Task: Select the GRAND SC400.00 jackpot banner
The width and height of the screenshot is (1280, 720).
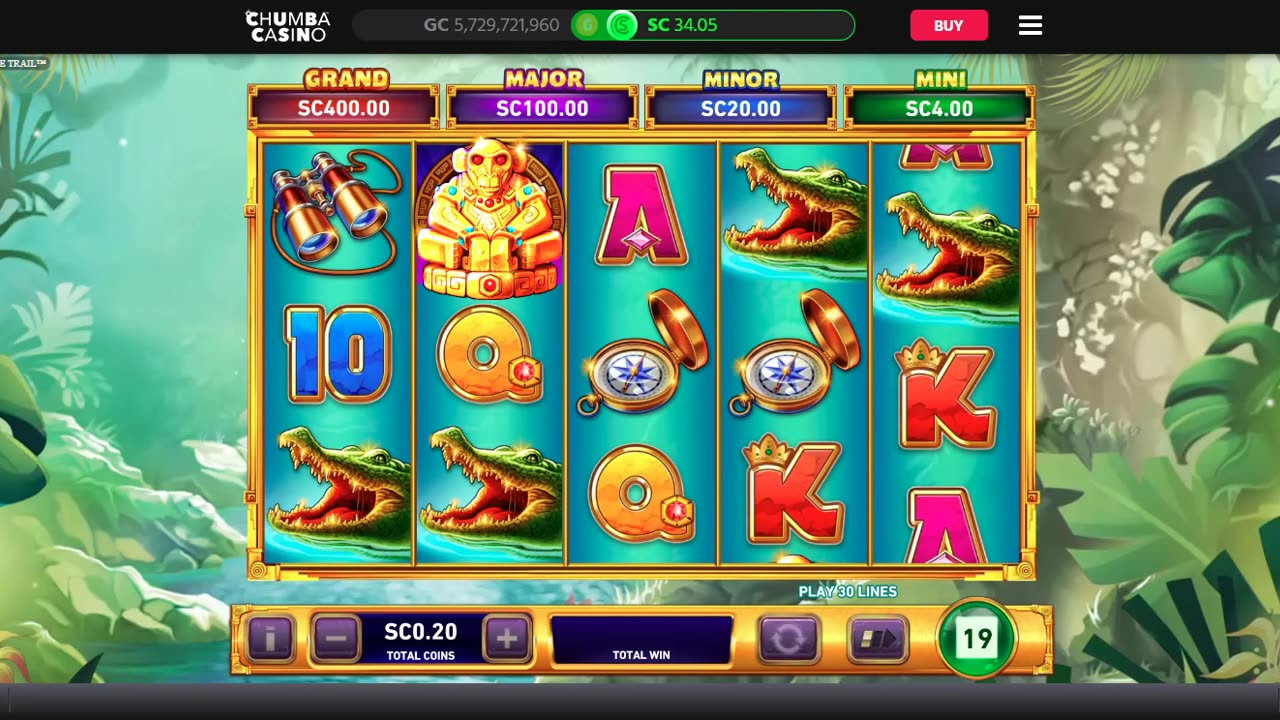Action: (344, 99)
